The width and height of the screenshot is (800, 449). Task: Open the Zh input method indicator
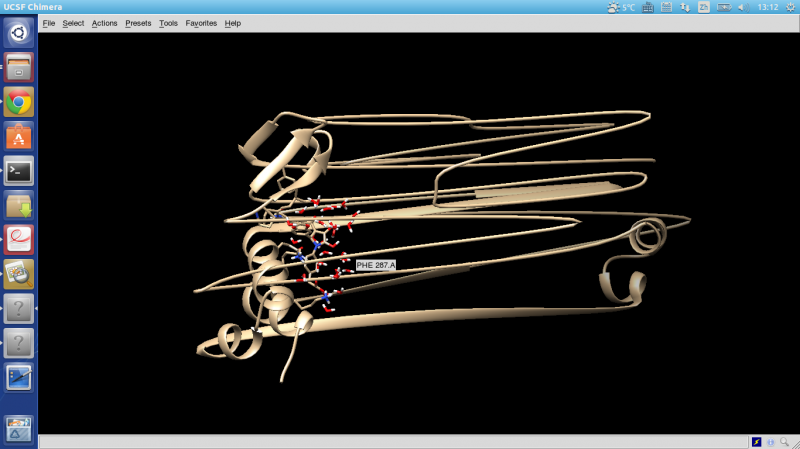pos(704,7)
